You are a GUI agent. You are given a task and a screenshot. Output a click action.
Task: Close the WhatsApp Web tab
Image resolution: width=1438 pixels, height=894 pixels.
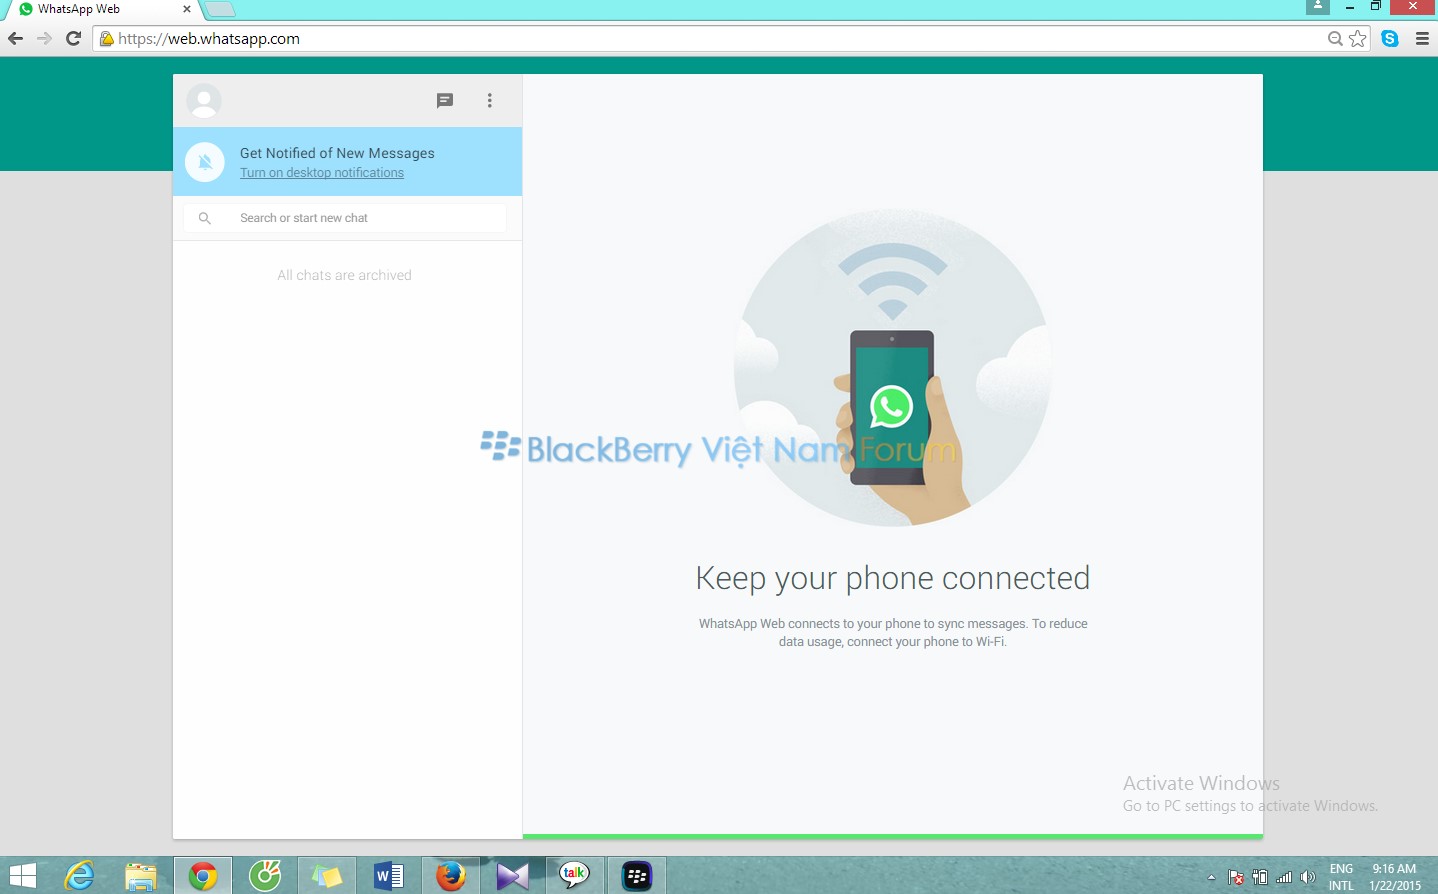[x=186, y=9]
